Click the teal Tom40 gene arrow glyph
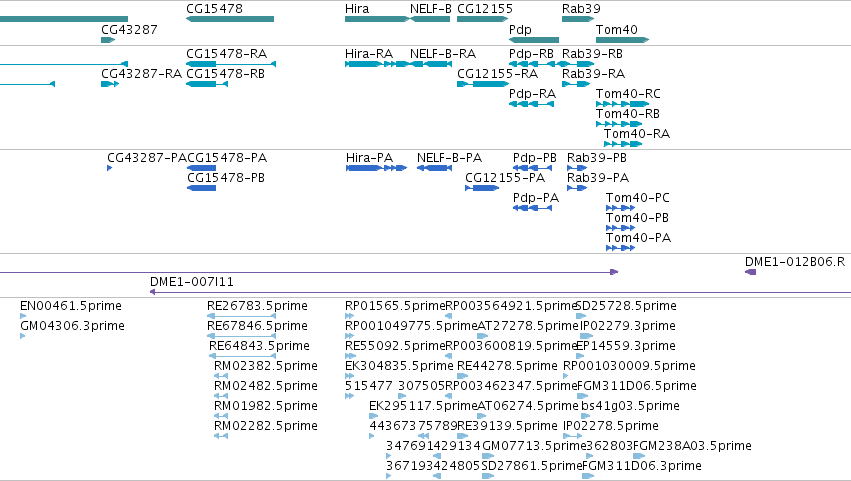Screen dimensions: 851x481 pos(623,40)
